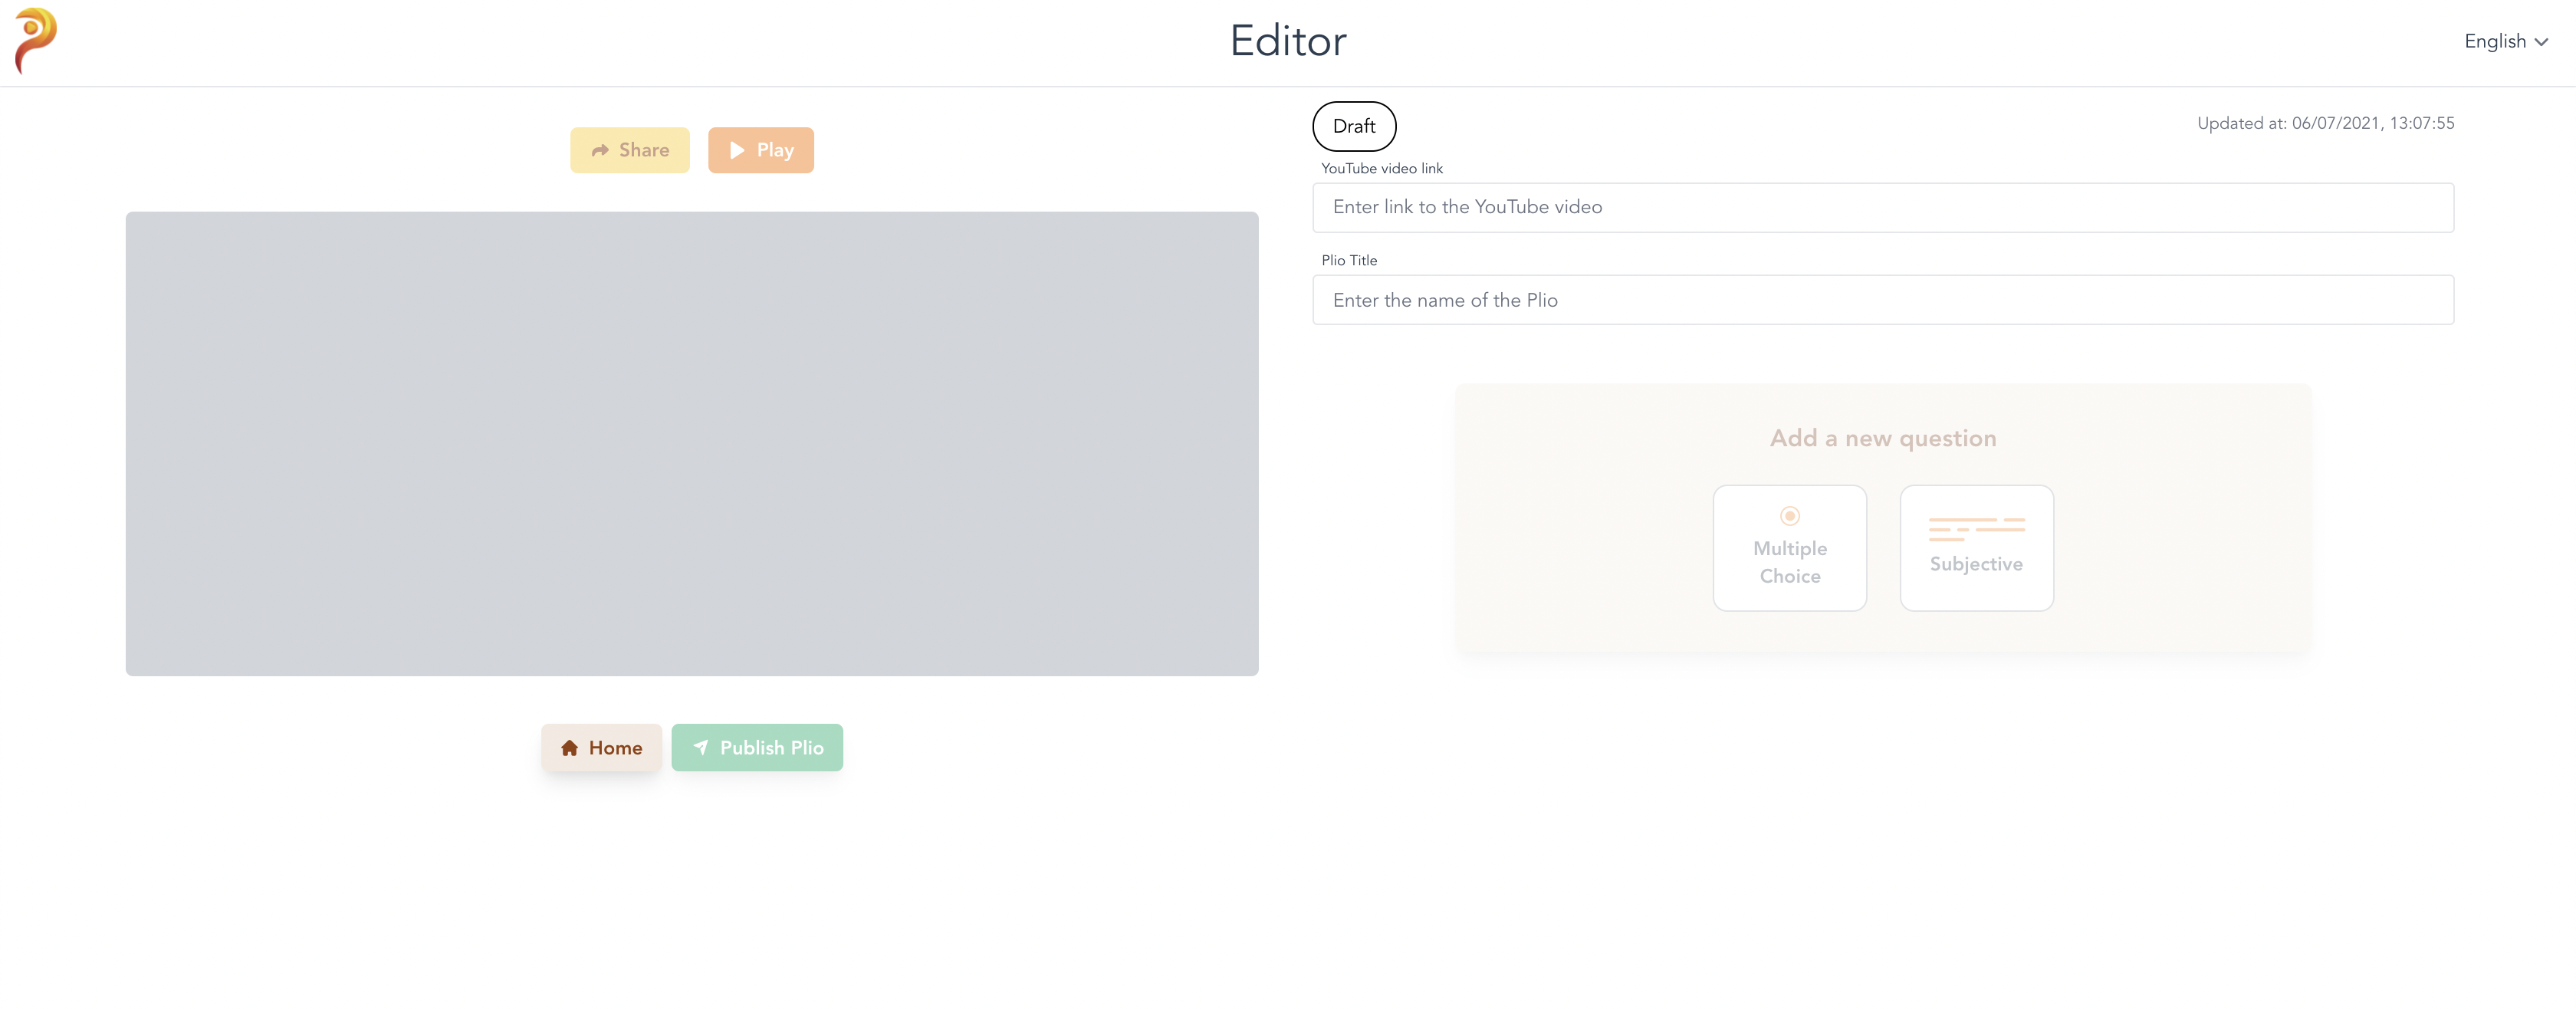Click the Subjective text-lines icon
The width and height of the screenshot is (2576, 1009).
pos(1976,529)
